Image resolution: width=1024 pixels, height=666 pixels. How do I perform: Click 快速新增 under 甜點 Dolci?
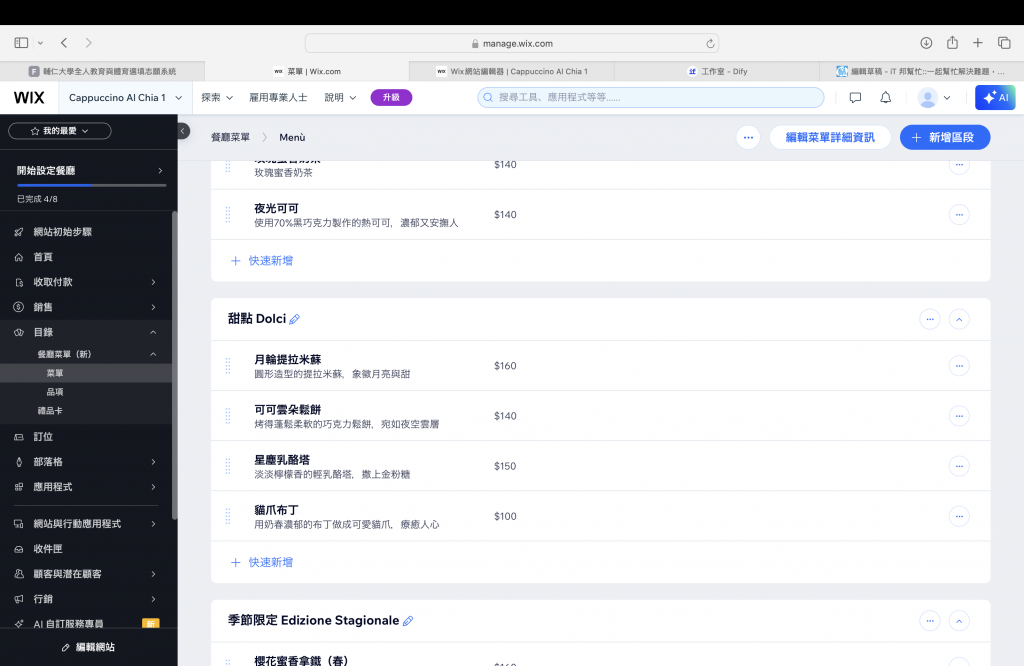point(263,562)
